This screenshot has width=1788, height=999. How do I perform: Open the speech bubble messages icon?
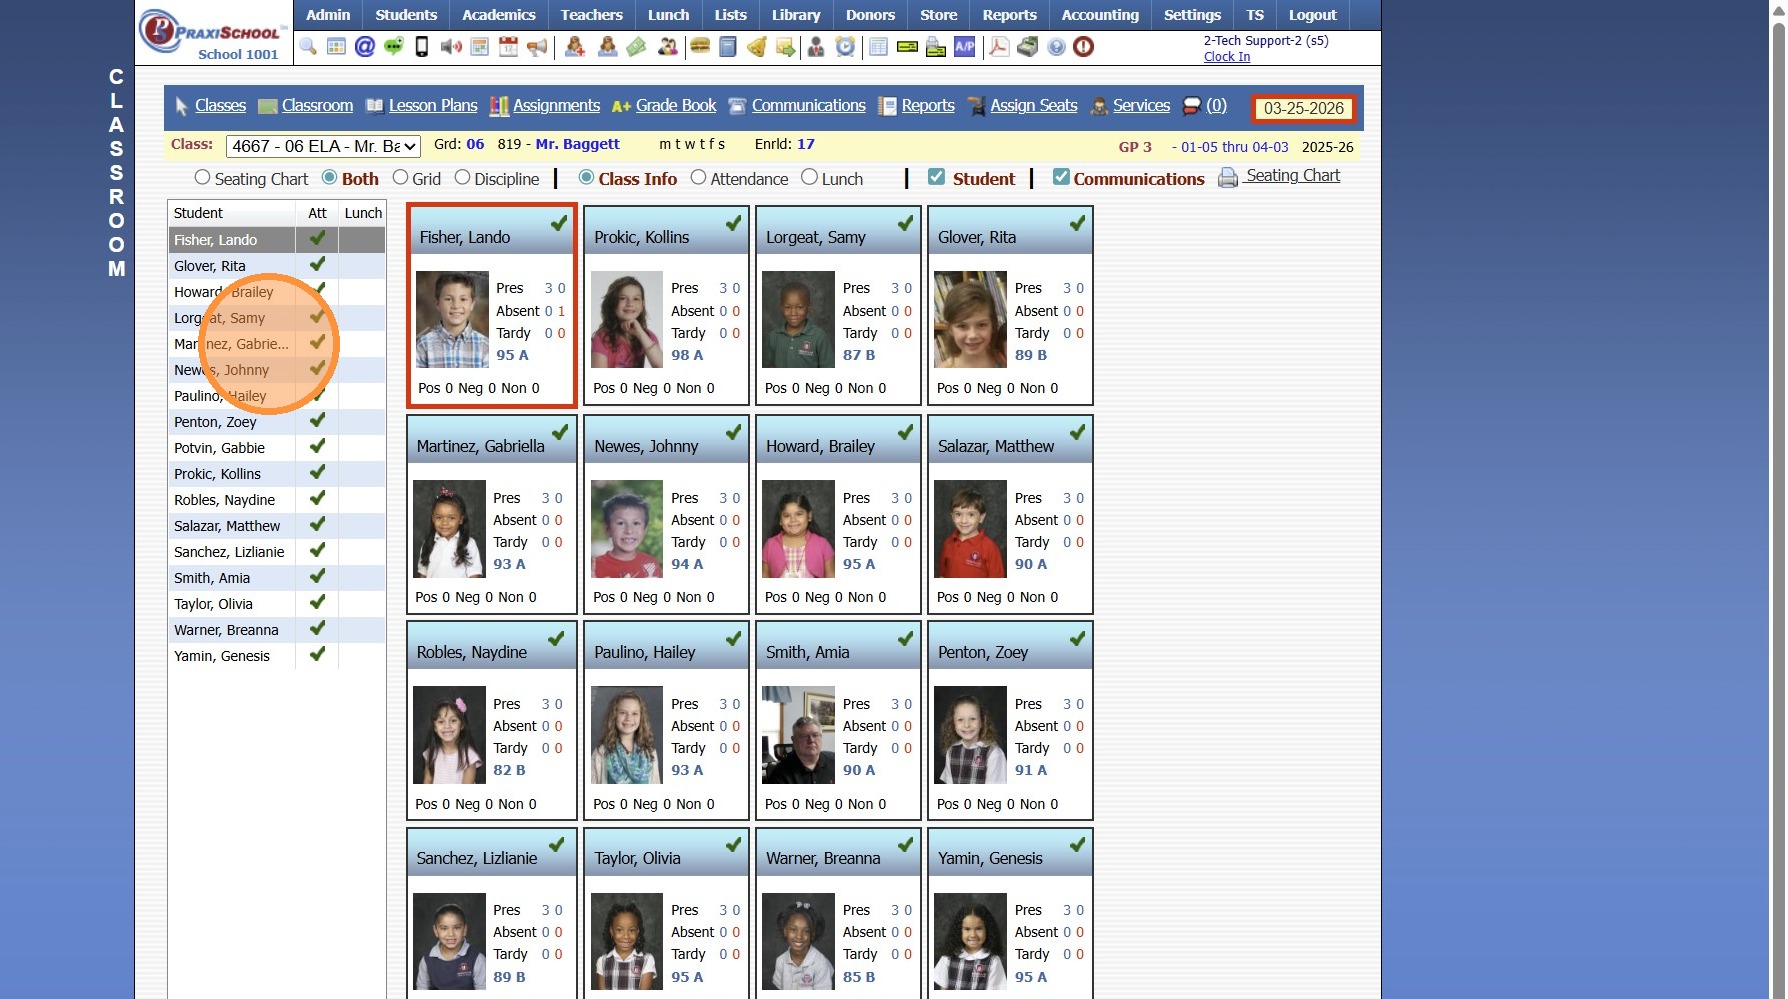tap(1192, 106)
